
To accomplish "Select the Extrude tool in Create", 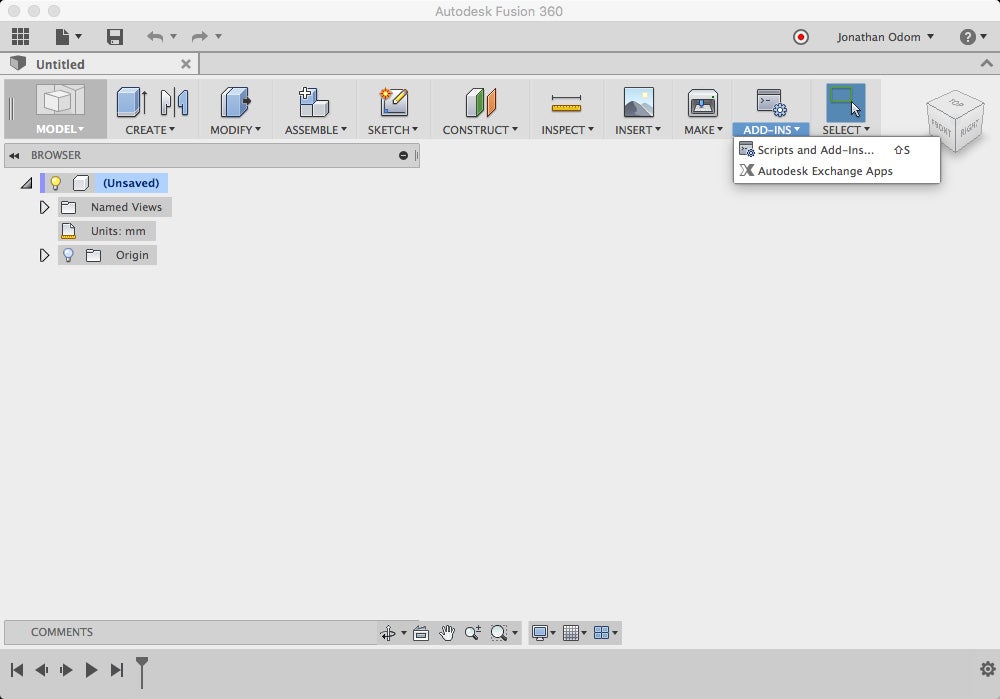I will pos(132,102).
